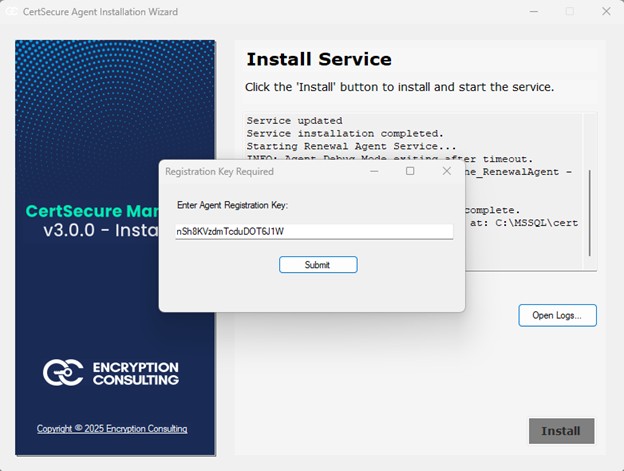Viewport: 624px width, 471px height.
Task: Open Logs from the installer
Action: click(557, 315)
